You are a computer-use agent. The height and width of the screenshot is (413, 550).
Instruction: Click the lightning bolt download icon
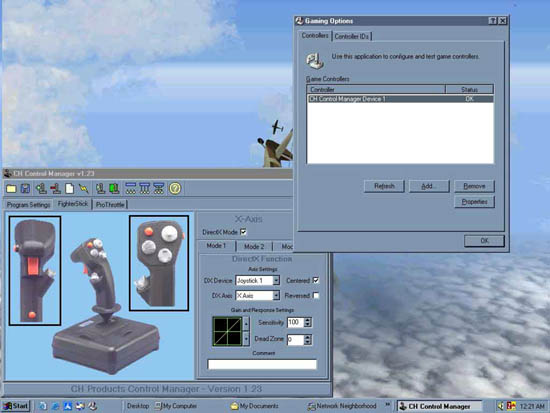click(x=83, y=189)
